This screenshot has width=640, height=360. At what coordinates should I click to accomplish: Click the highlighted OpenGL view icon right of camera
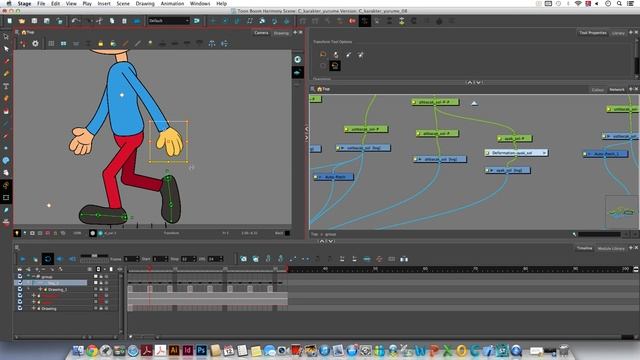click(298, 73)
